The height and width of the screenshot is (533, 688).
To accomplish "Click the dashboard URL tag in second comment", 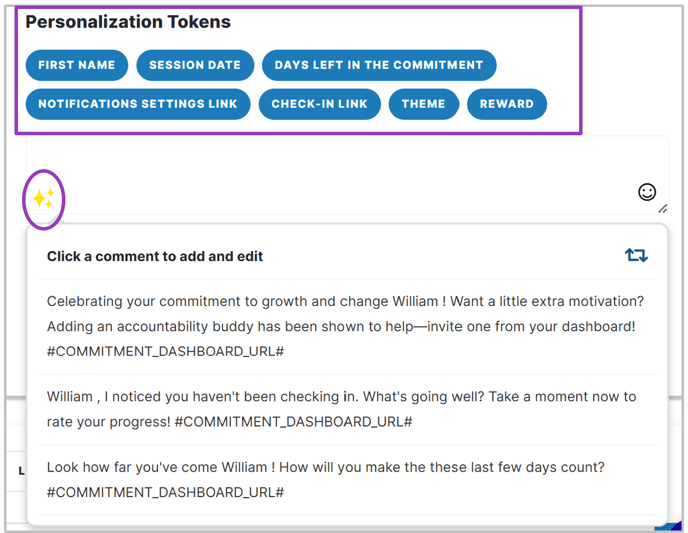I will coord(294,422).
